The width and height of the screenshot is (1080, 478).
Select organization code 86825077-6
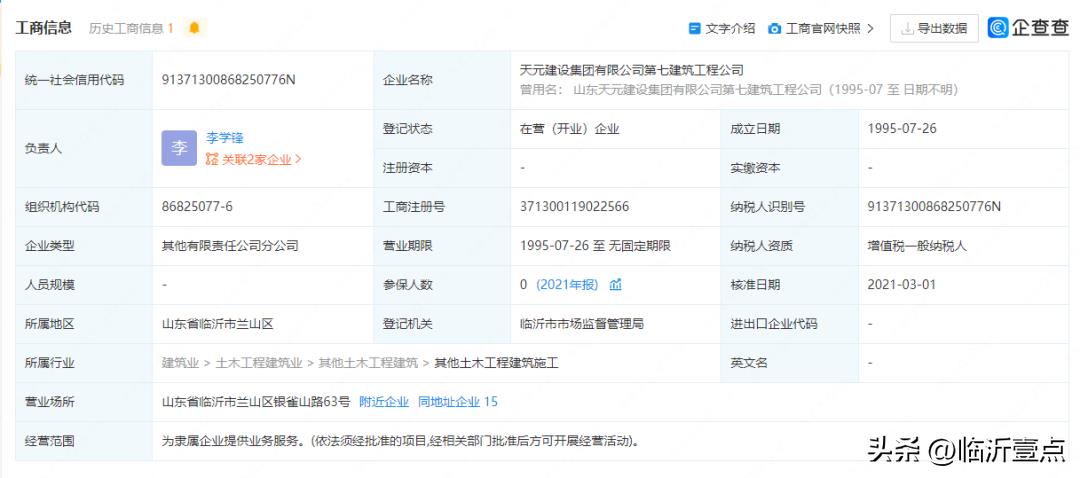click(x=197, y=207)
